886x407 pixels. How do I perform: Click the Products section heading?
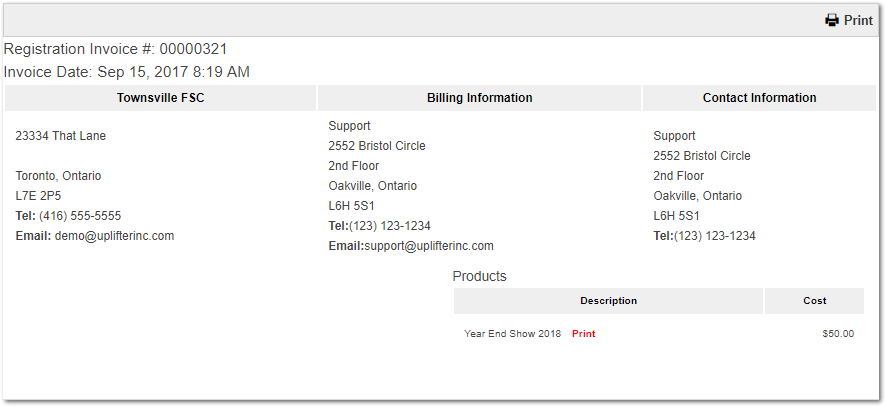[479, 276]
